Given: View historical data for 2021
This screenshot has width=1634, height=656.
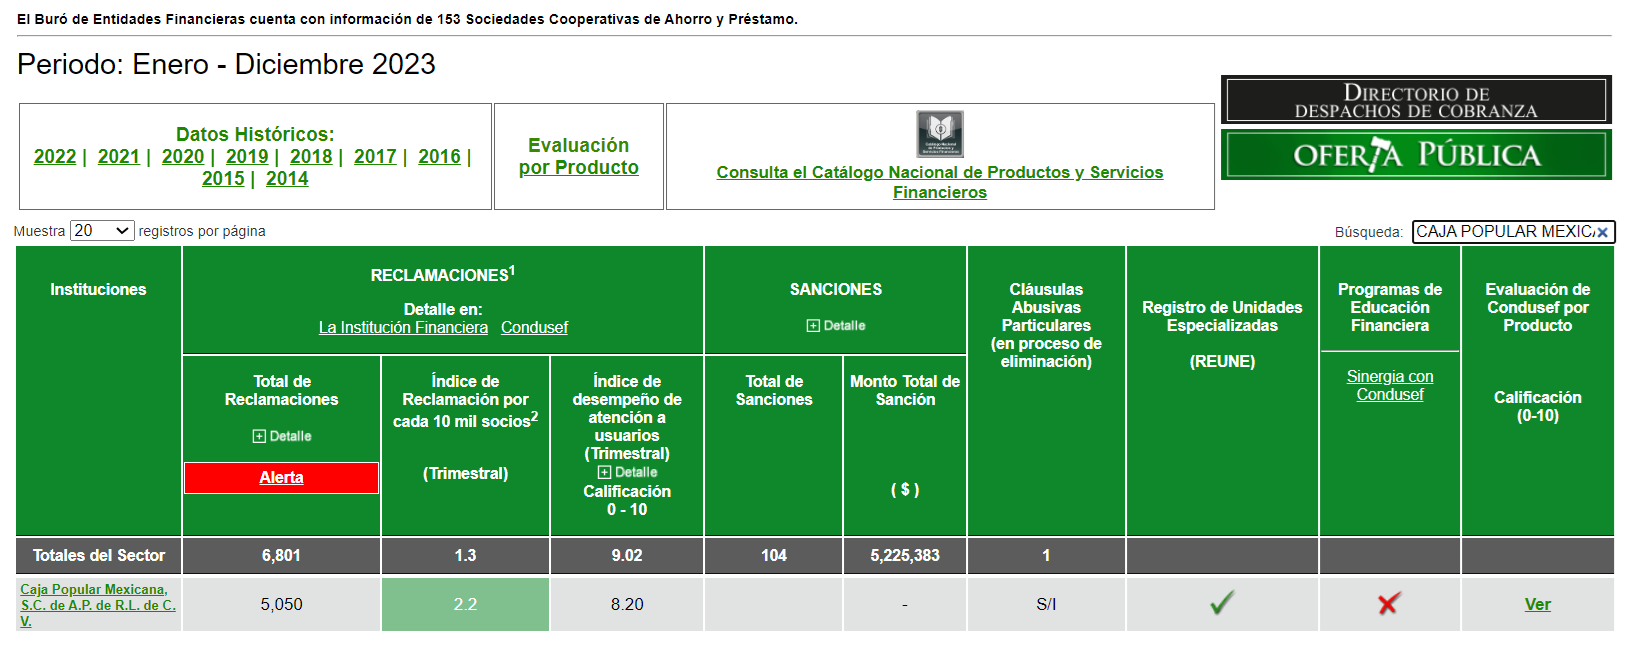Looking at the screenshot, I should pos(119,157).
